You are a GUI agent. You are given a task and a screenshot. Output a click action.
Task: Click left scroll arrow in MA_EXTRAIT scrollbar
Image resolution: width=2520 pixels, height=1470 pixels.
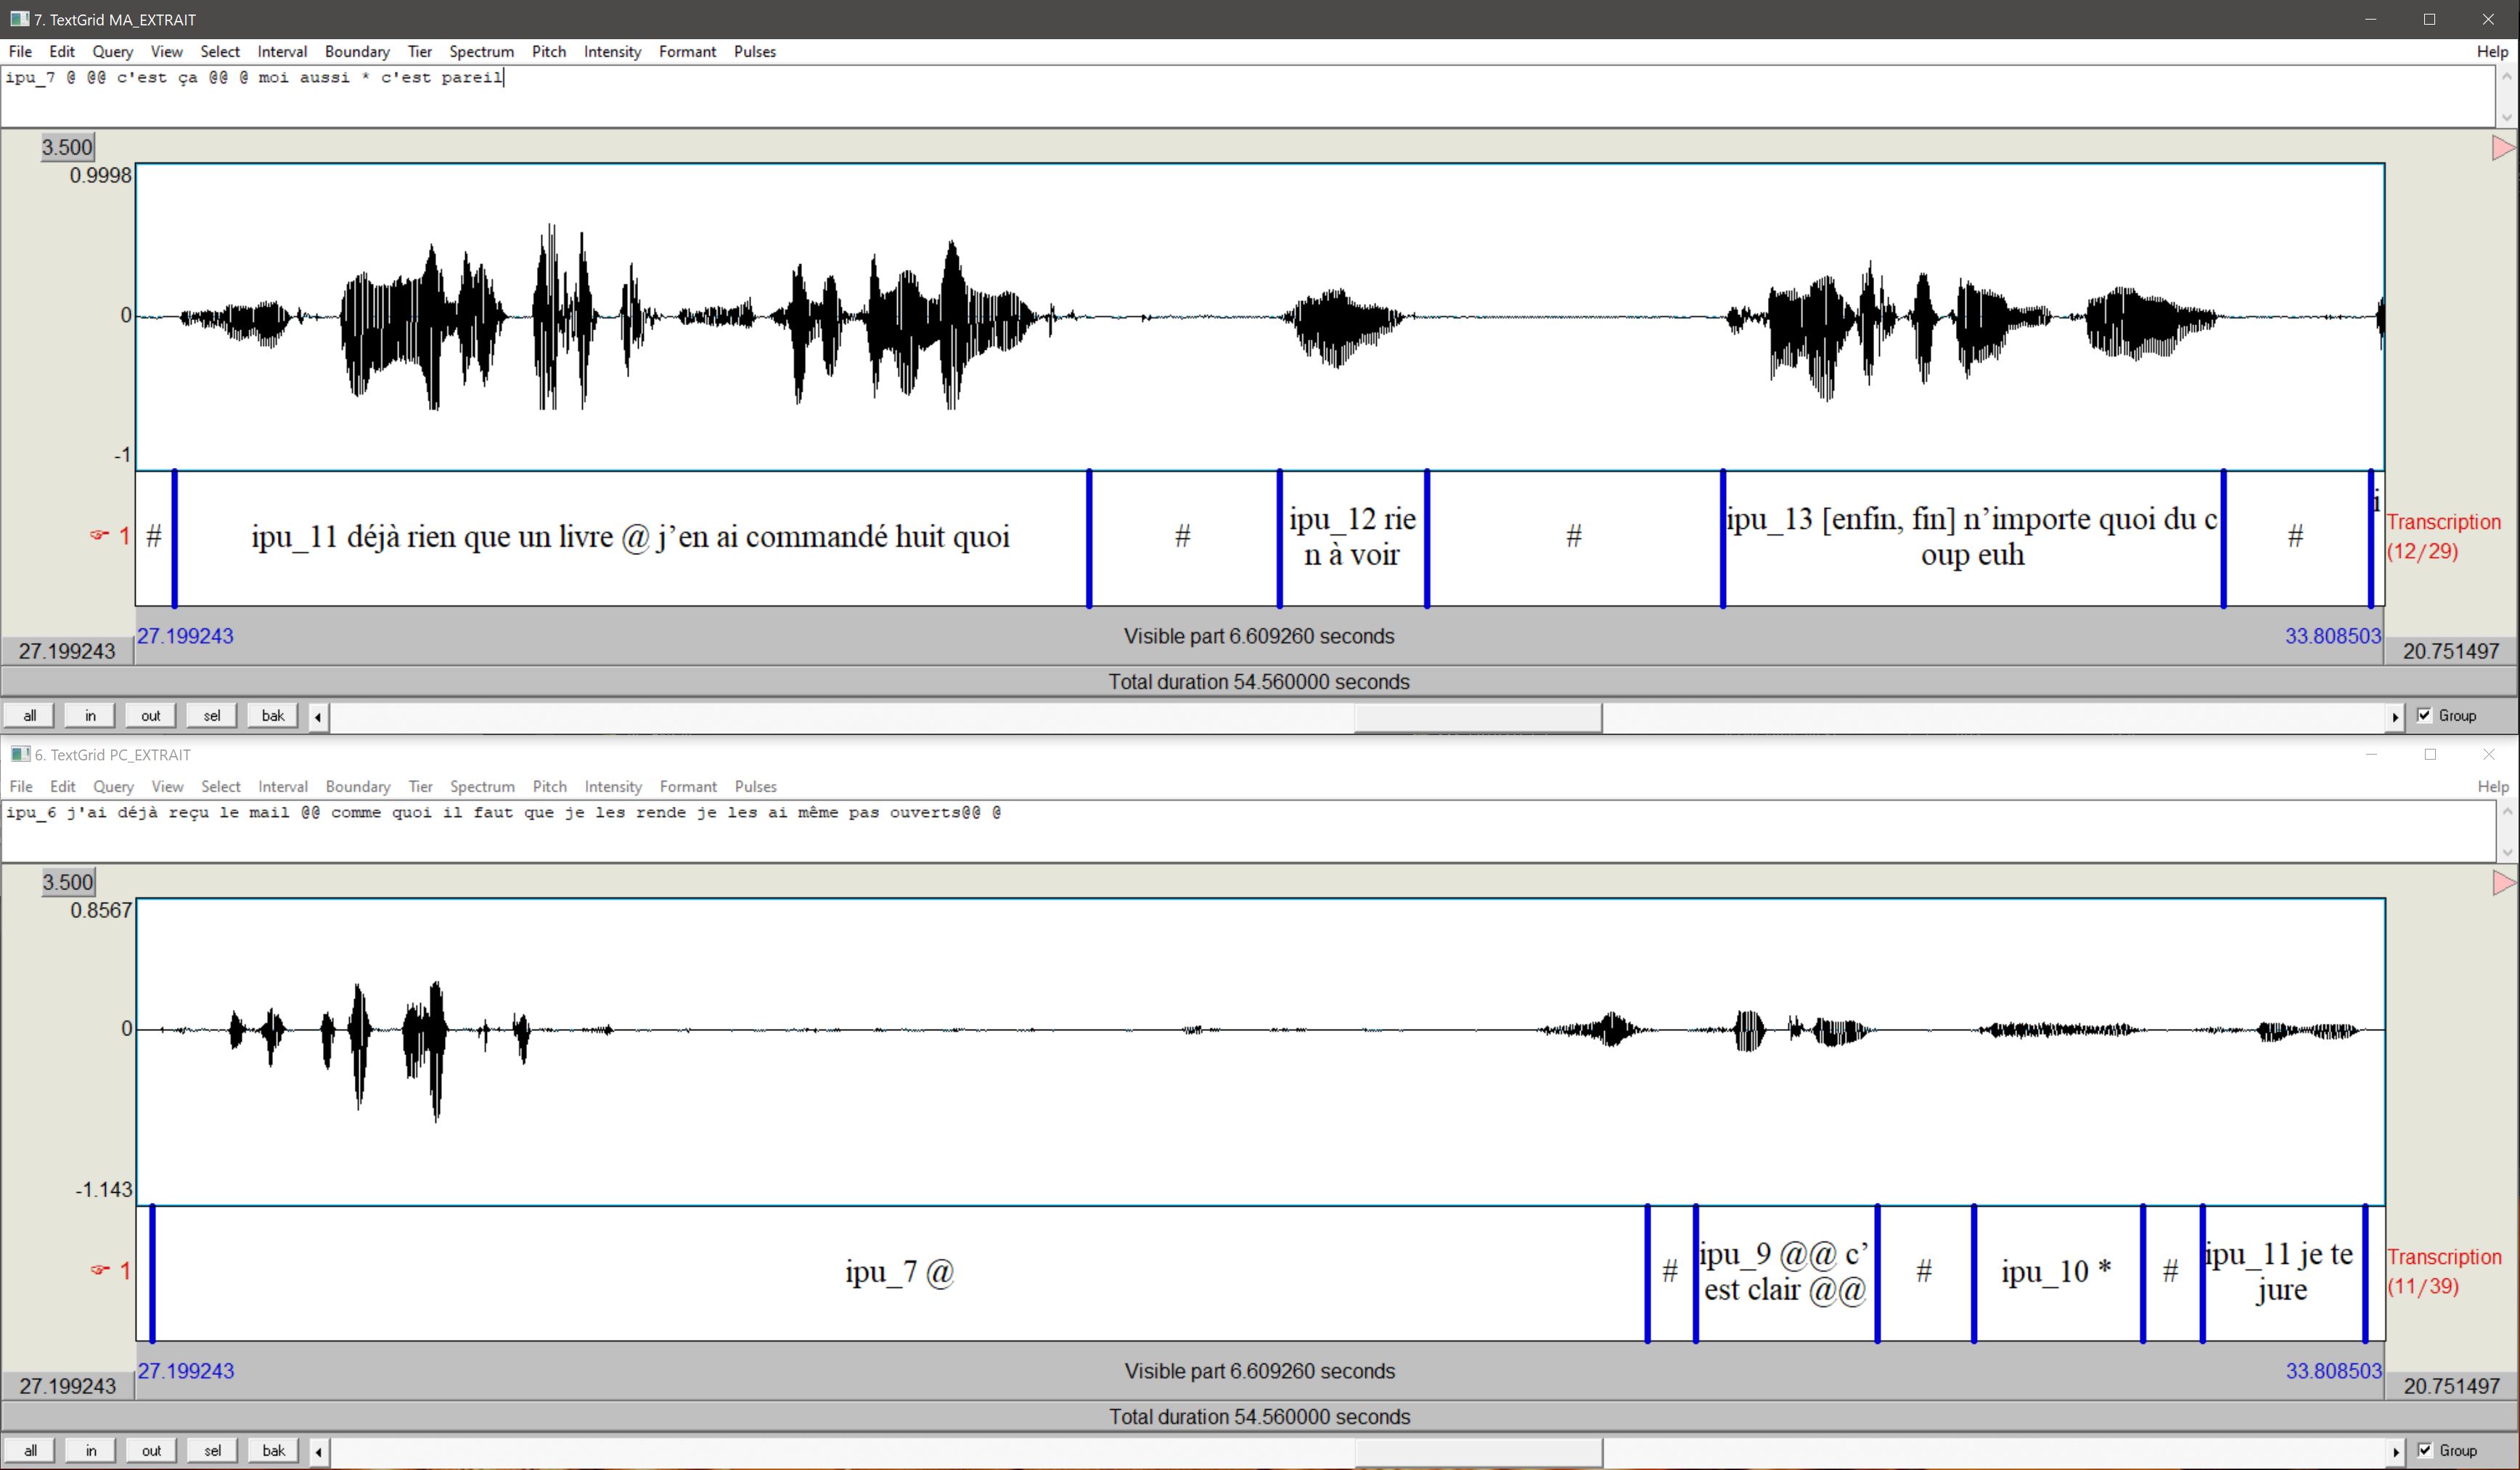point(318,716)
